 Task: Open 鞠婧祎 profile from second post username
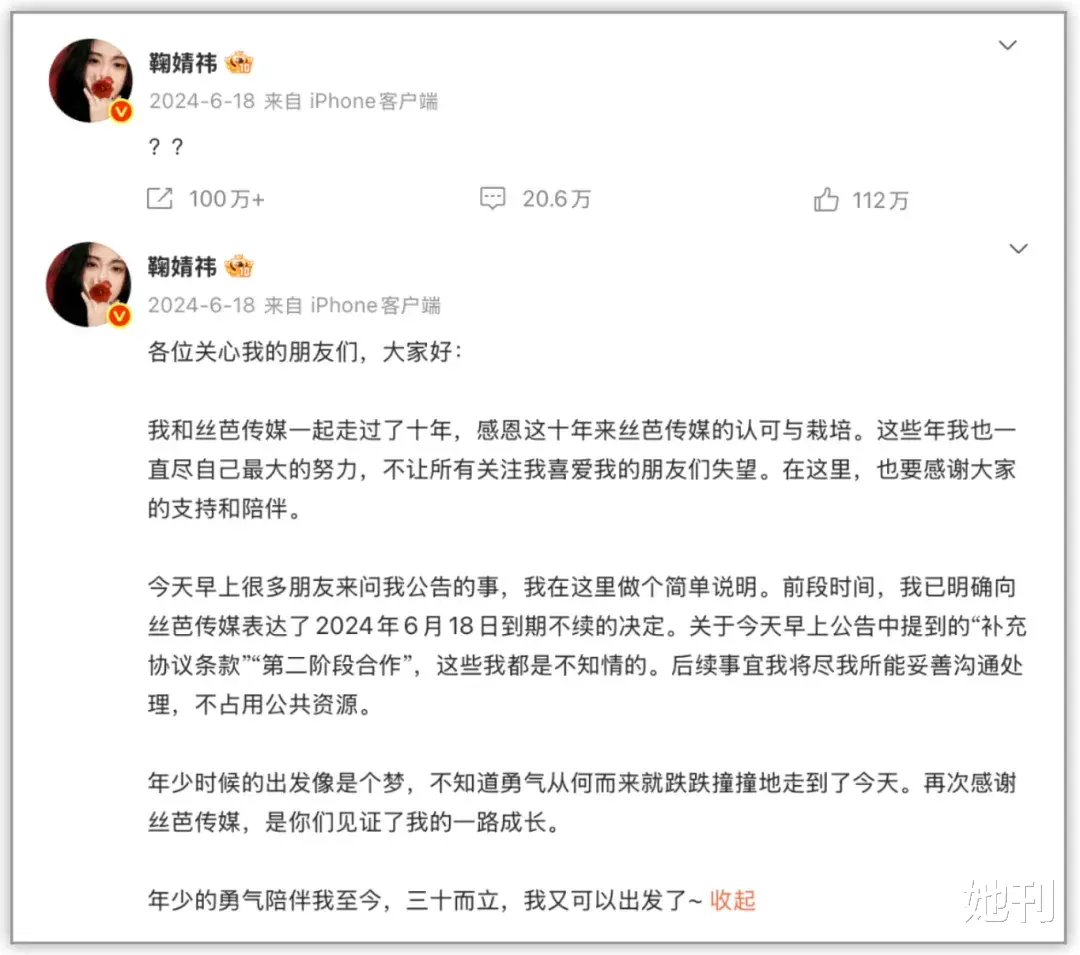183,266
